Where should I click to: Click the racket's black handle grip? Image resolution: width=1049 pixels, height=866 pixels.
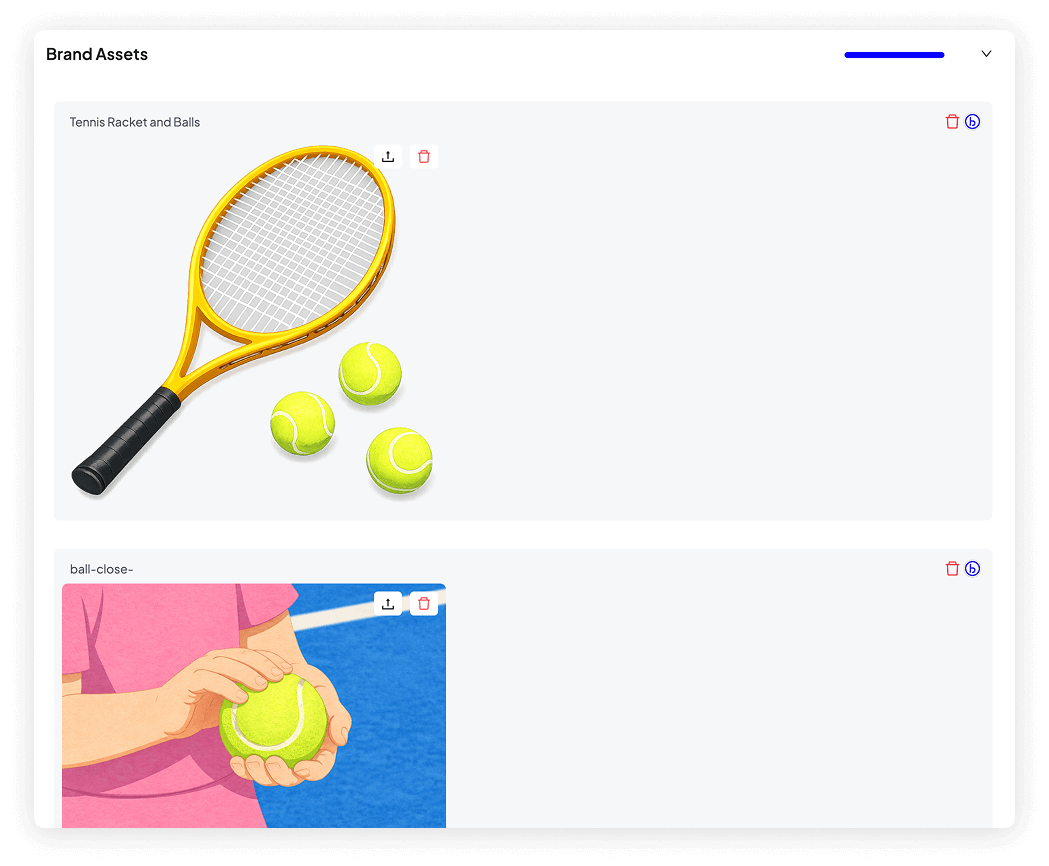127,442
